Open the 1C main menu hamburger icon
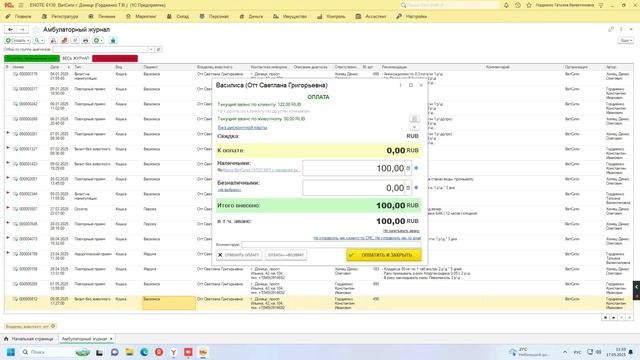Screen dimensions: 640x360 coord(21,5)
